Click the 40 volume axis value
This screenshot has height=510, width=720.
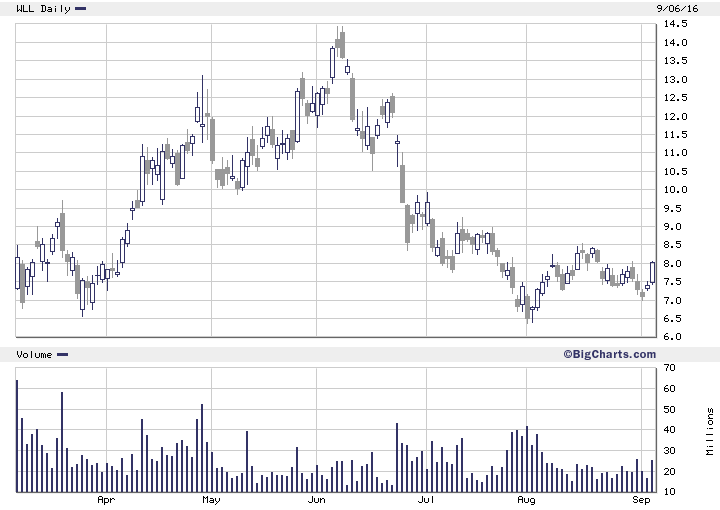pos(669,430)
